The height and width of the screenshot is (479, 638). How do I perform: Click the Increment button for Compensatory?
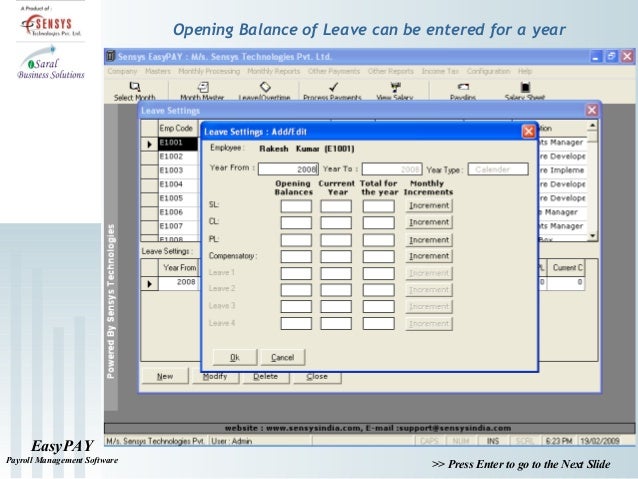pos(429,256)
